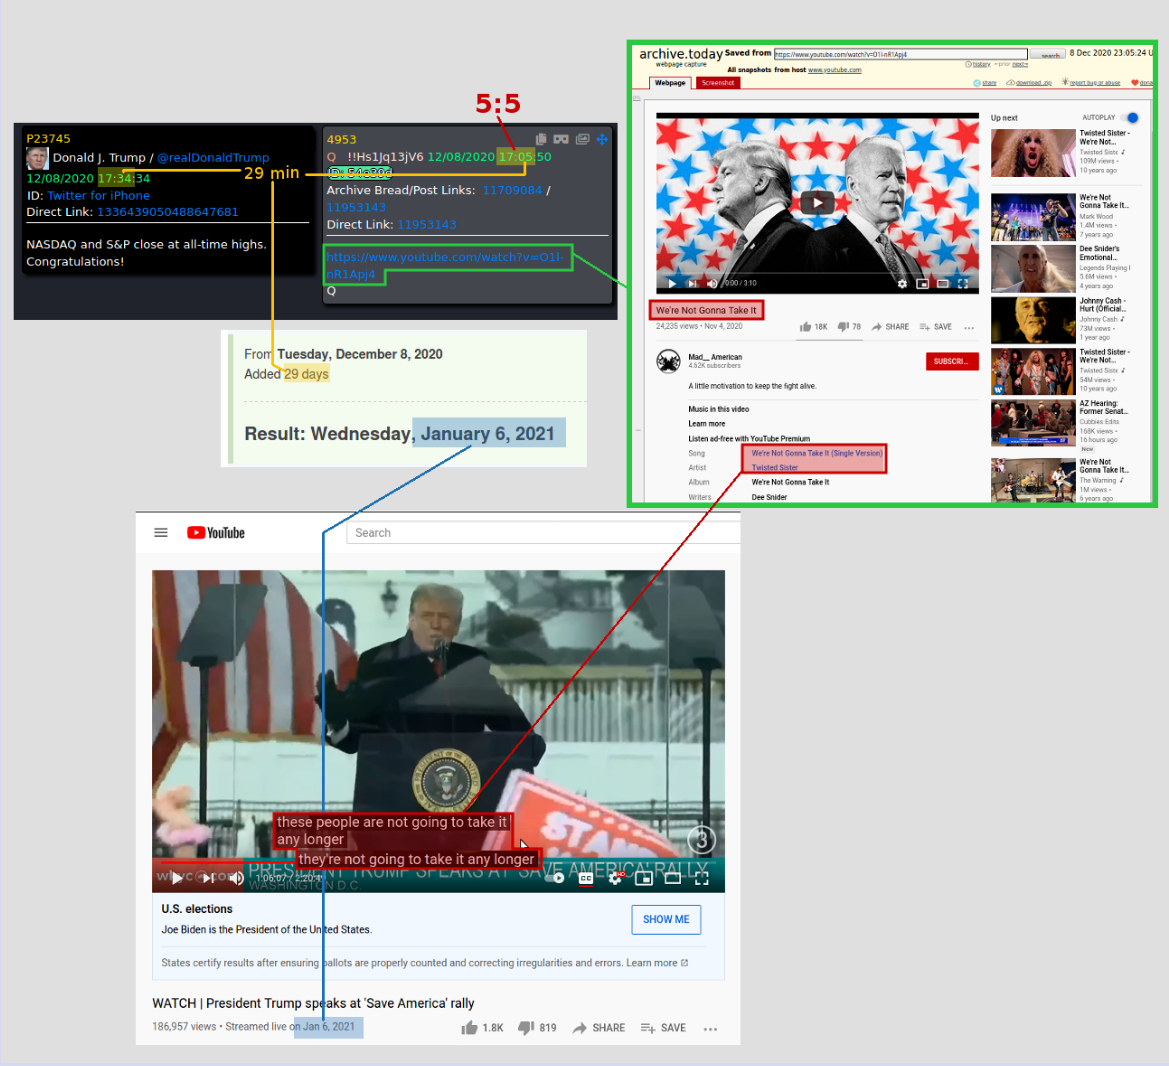
Task: Click the miniplayer icon on the rally video
Action: pyautogui.click(x=643, y=878)
